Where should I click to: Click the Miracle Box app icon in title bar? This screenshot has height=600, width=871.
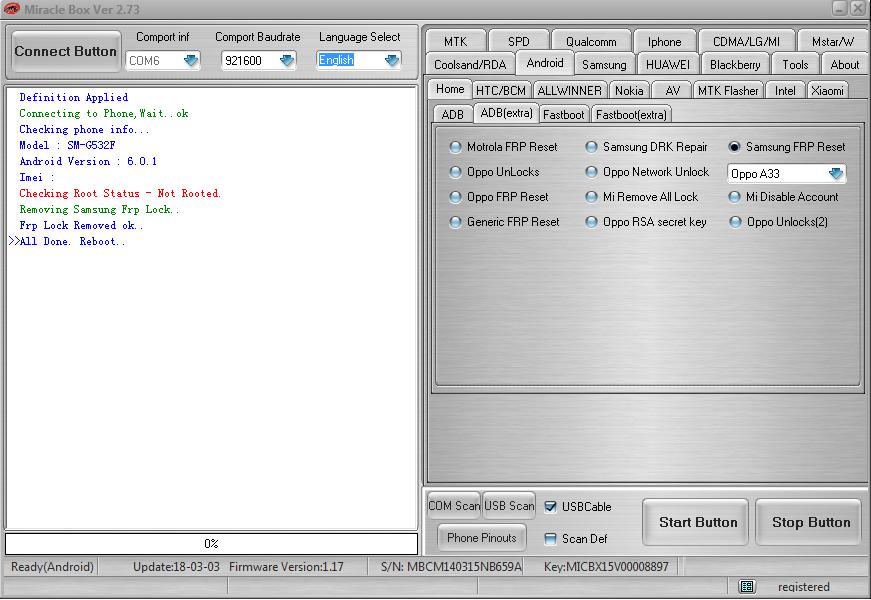coord(11,9)
